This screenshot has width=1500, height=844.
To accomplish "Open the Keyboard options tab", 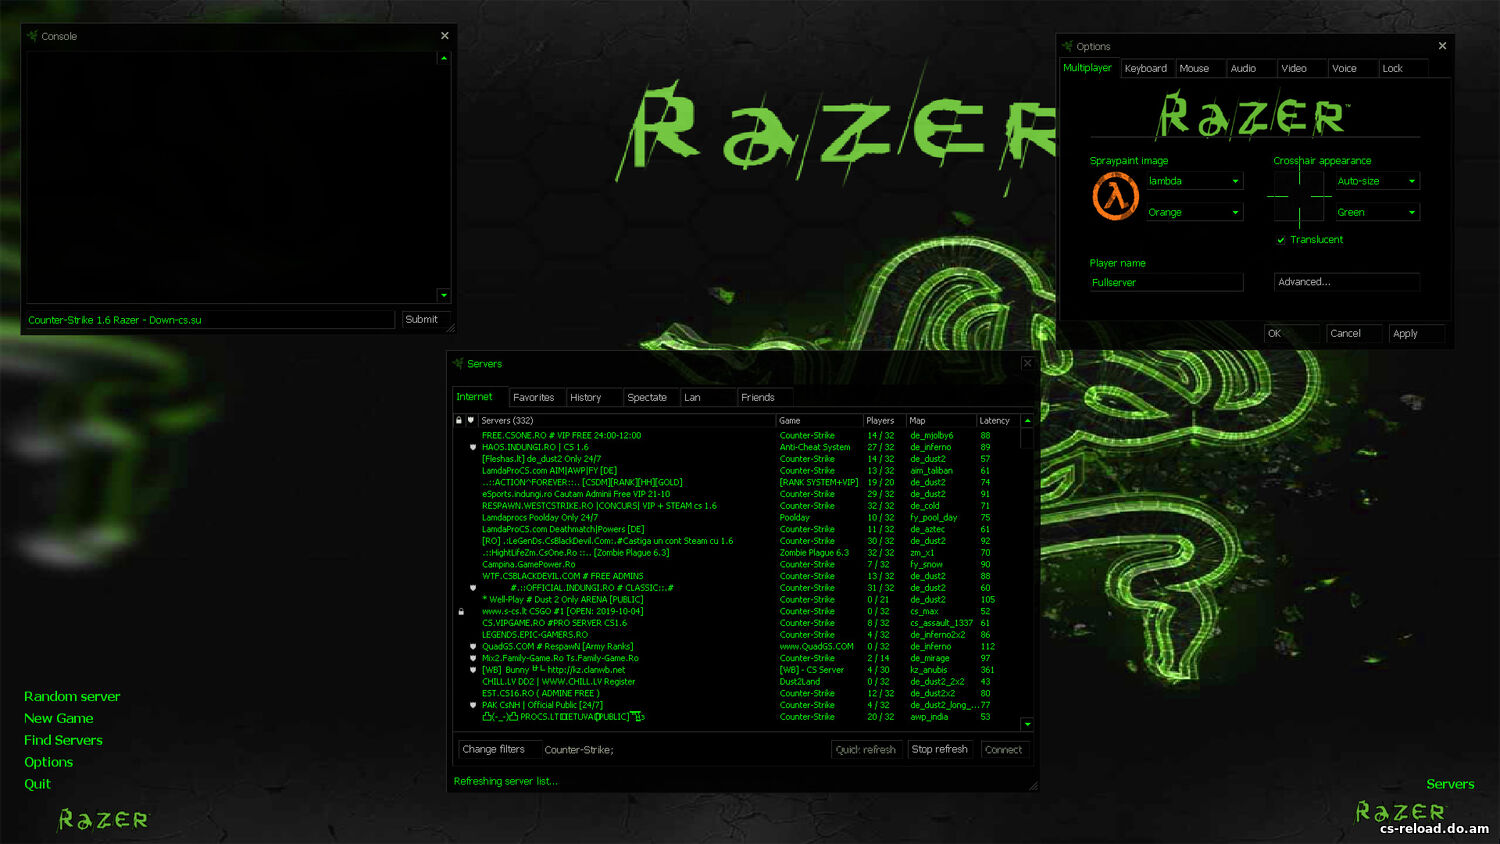I will [x=1145, y=68].
